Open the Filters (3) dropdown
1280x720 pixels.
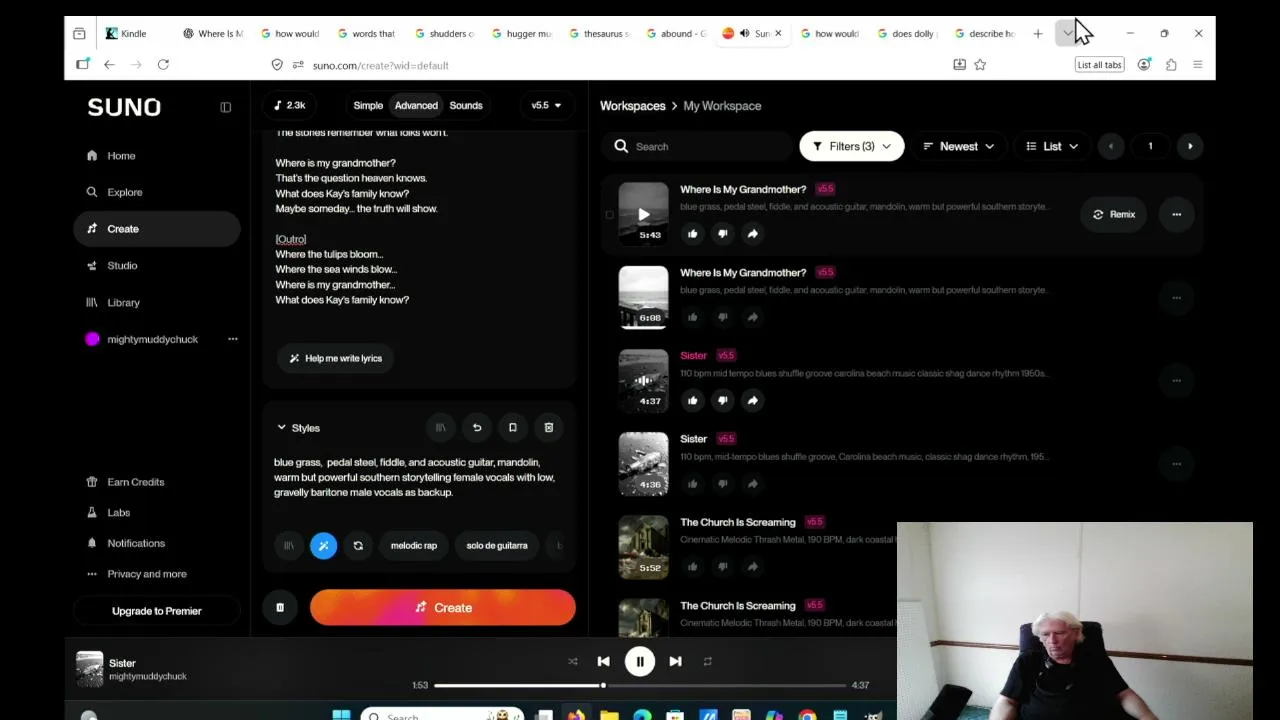coord(852,147)
